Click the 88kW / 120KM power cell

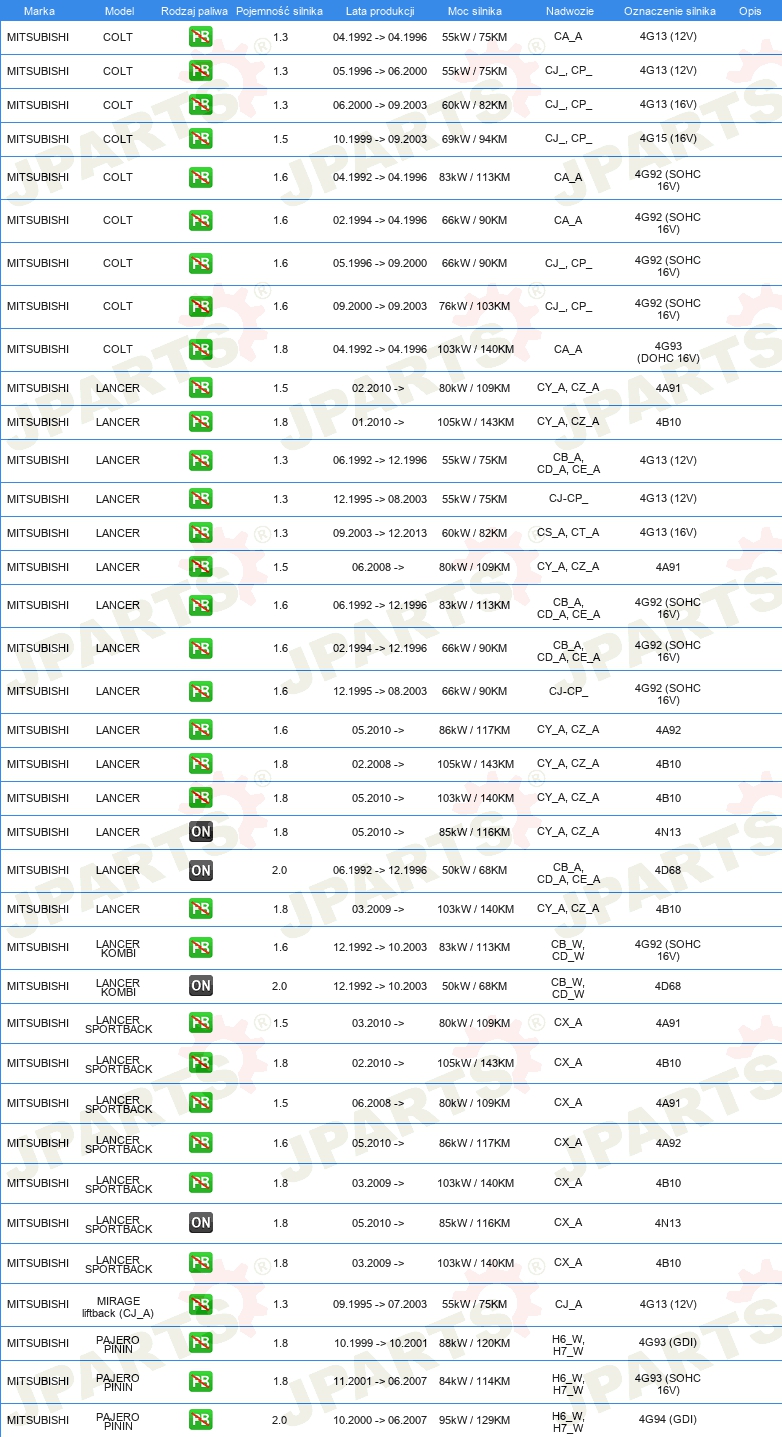(475, 1343)
